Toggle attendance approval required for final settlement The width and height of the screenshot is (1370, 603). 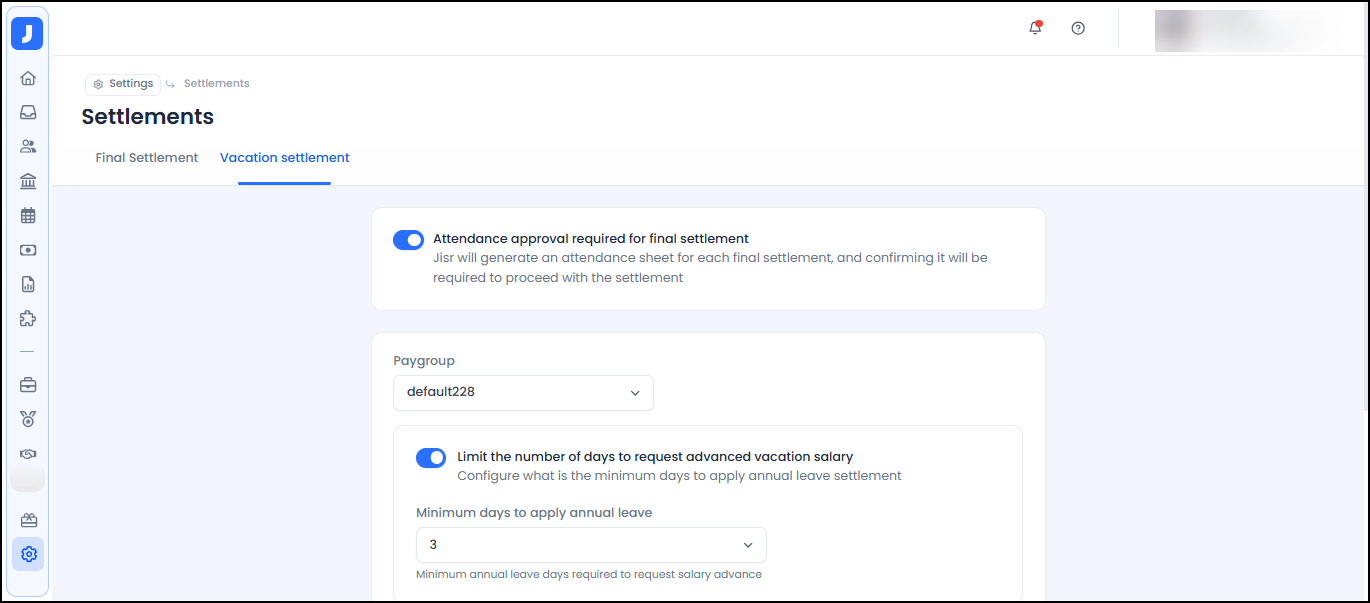point(408,240)
